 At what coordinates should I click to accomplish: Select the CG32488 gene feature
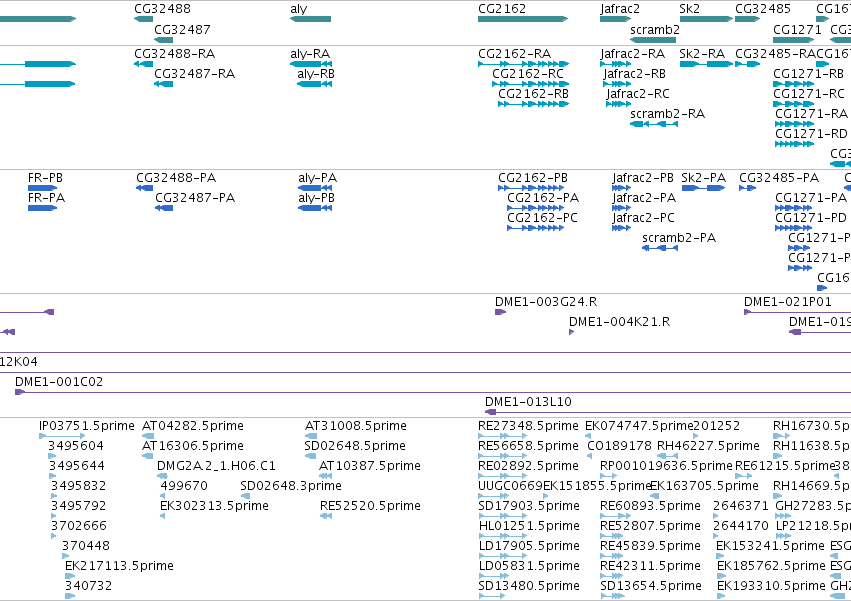tap(143, 19)
